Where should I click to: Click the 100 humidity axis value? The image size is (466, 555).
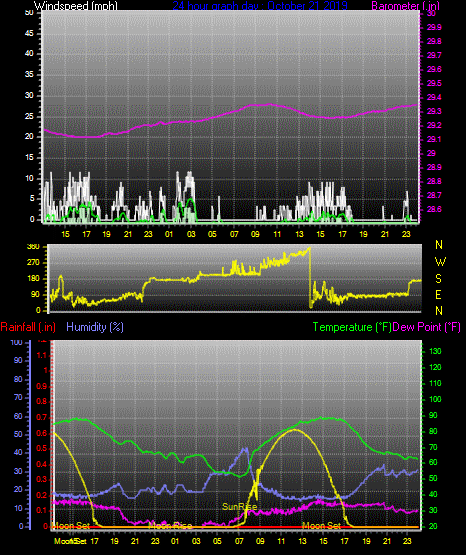point(17,343)
